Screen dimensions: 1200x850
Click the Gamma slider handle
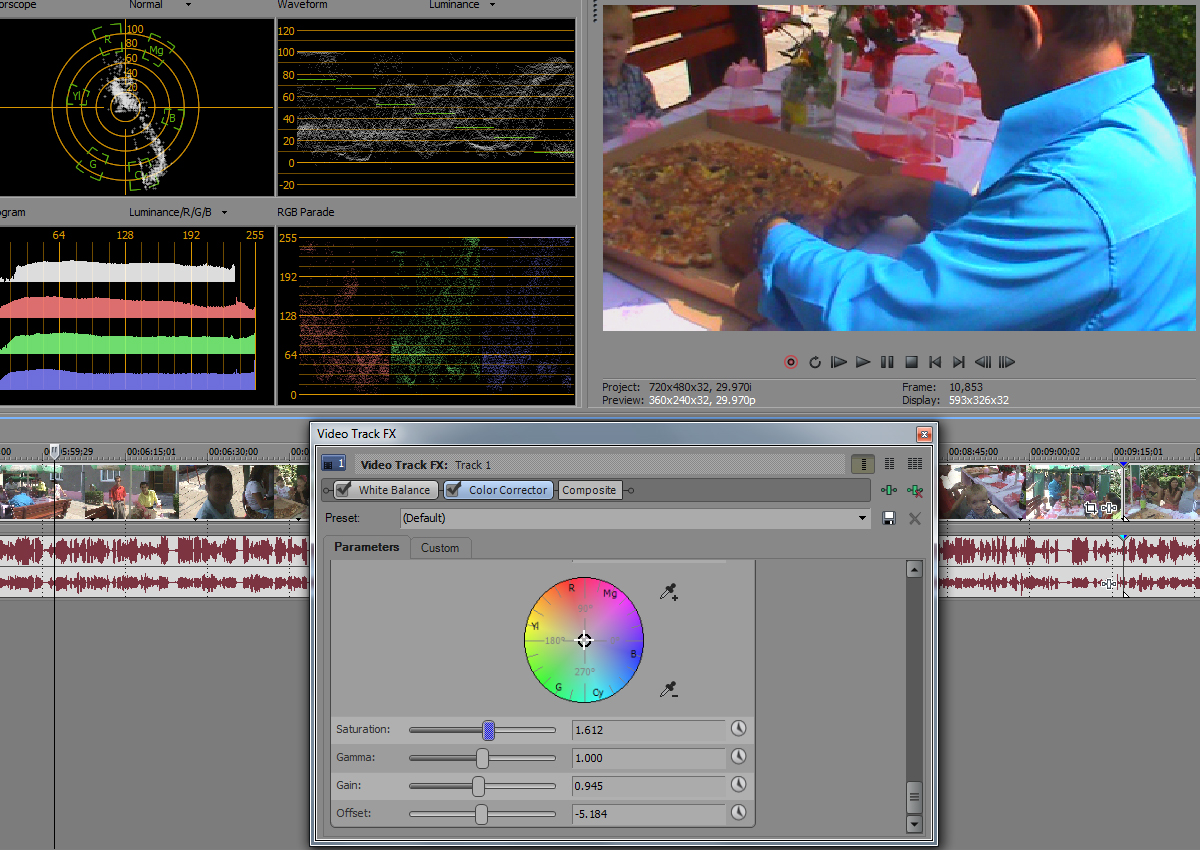pos(482,758)
